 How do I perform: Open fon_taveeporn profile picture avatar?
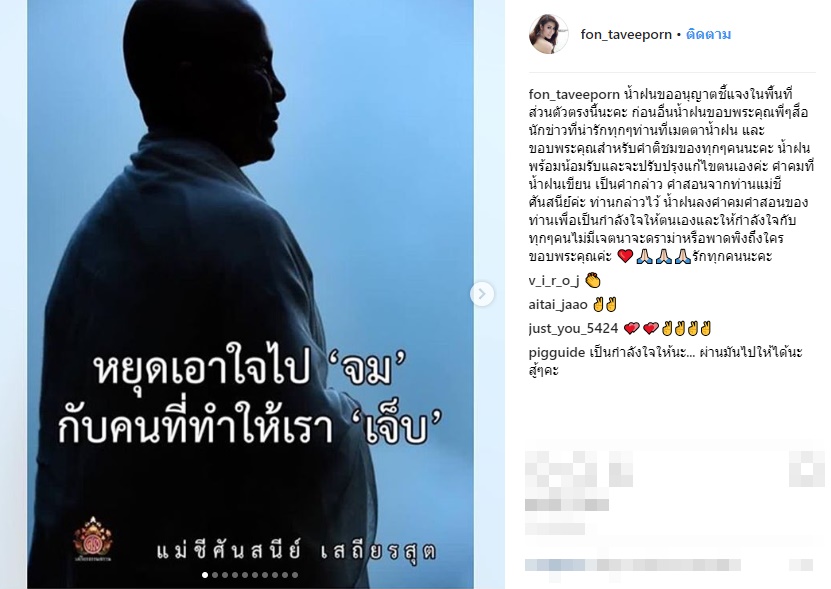click(x=549, y=34)
